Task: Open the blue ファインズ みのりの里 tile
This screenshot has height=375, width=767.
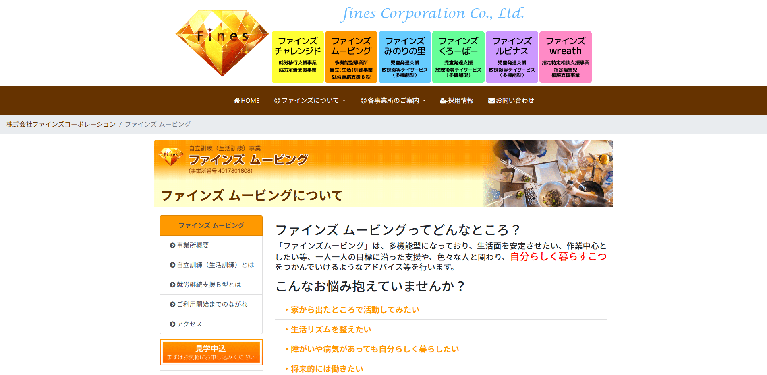Action: click(x=405, y=57)
